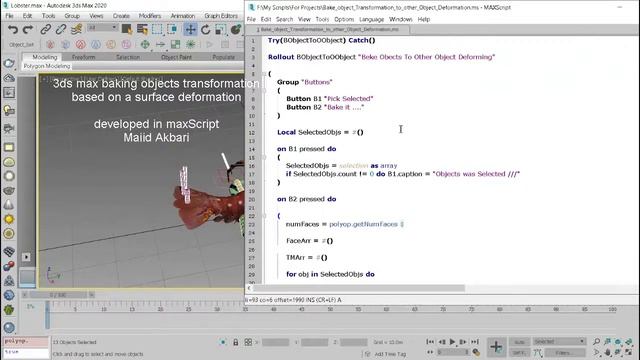Click Add Time Tag
Image resolution: width=640 pixels, height=360 pixels.
389,354
